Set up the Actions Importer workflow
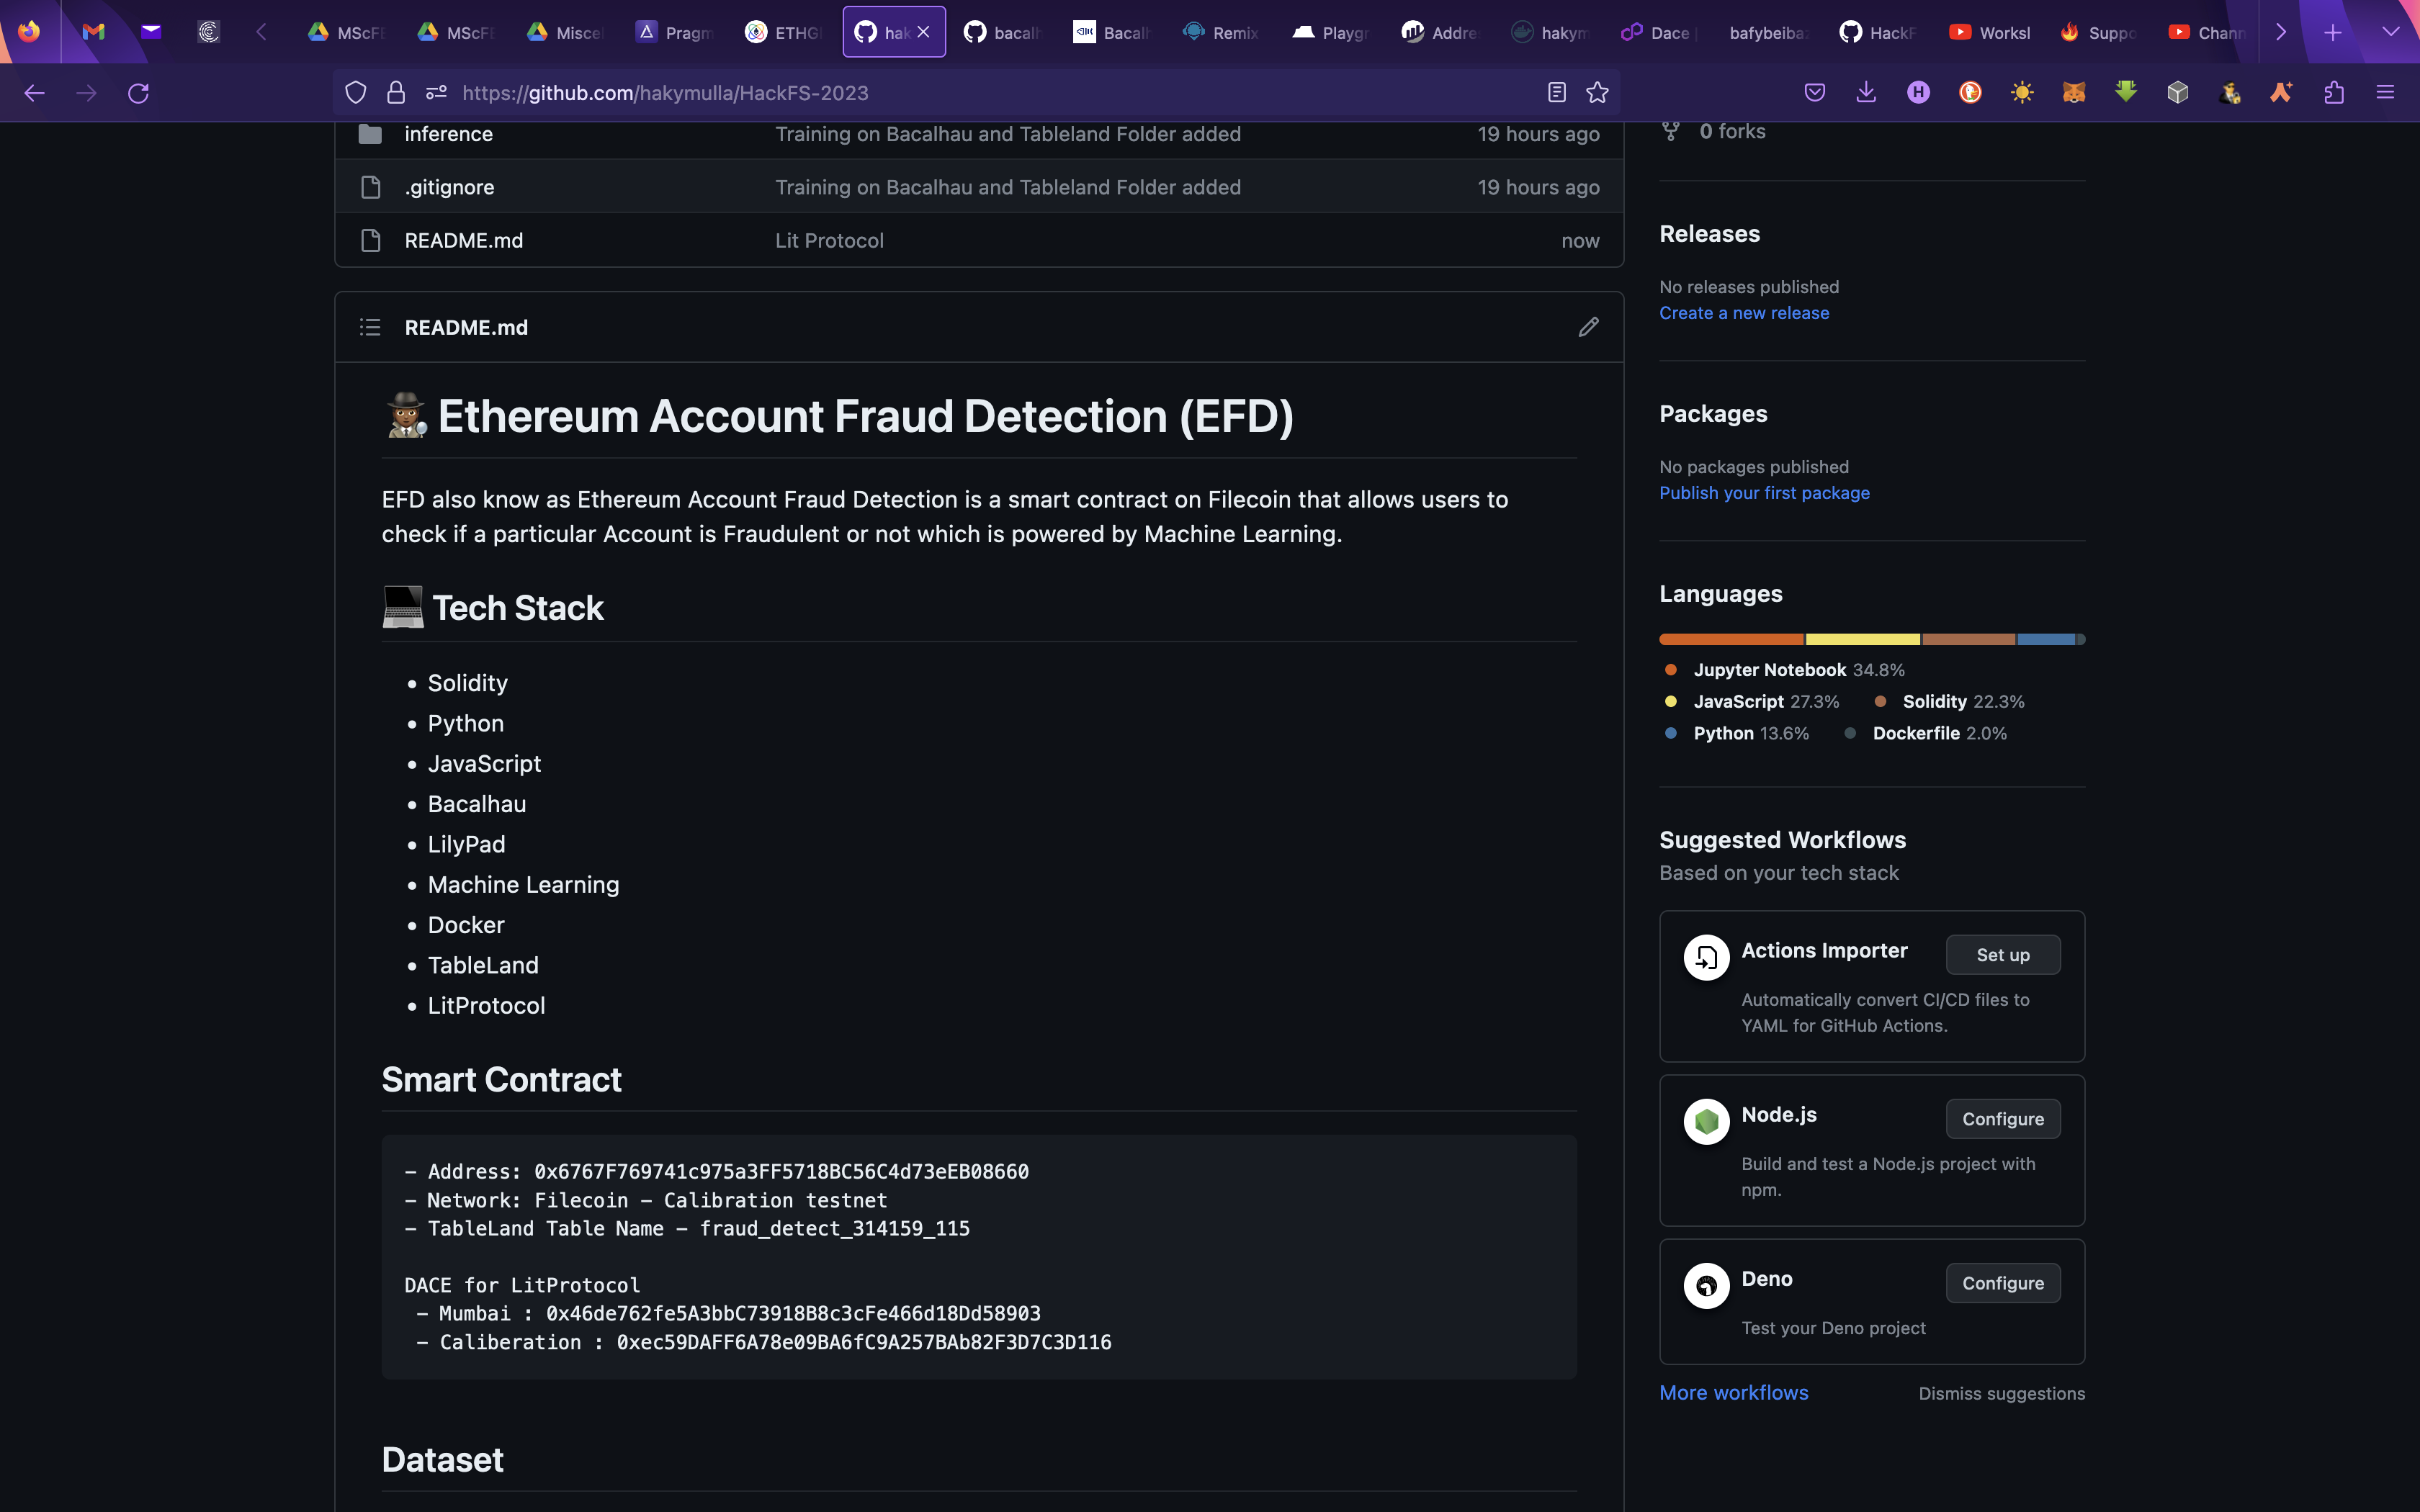This screenshot has width=2420, height=1512. [2003, 955]
